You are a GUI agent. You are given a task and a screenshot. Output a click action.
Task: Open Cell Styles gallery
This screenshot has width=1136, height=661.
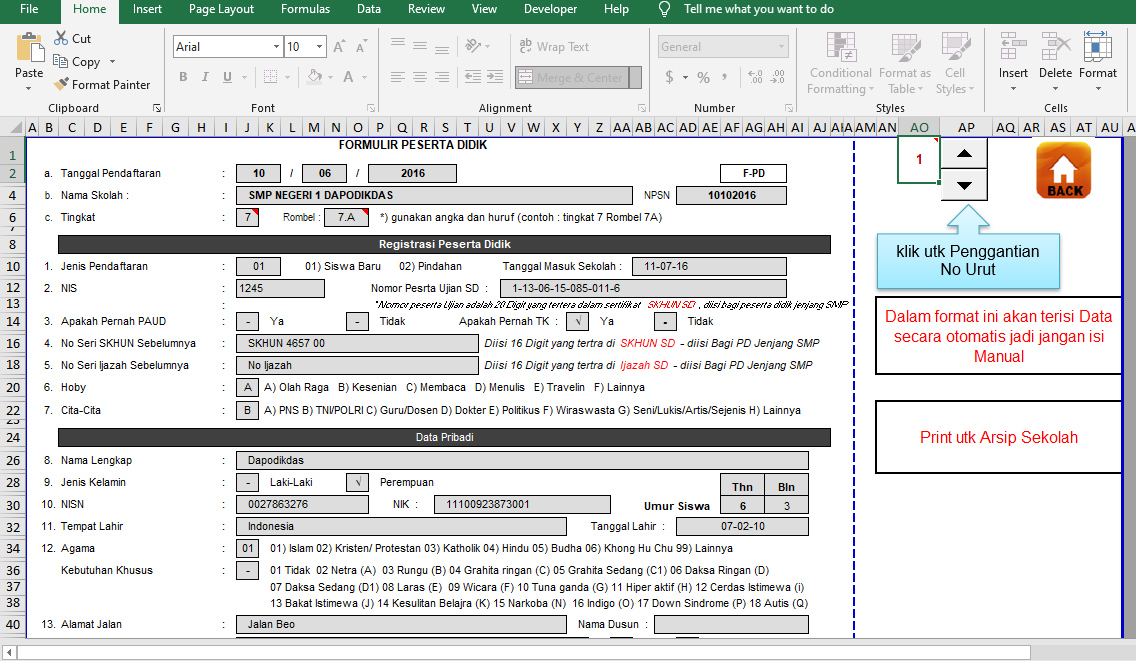click(955, 64)
